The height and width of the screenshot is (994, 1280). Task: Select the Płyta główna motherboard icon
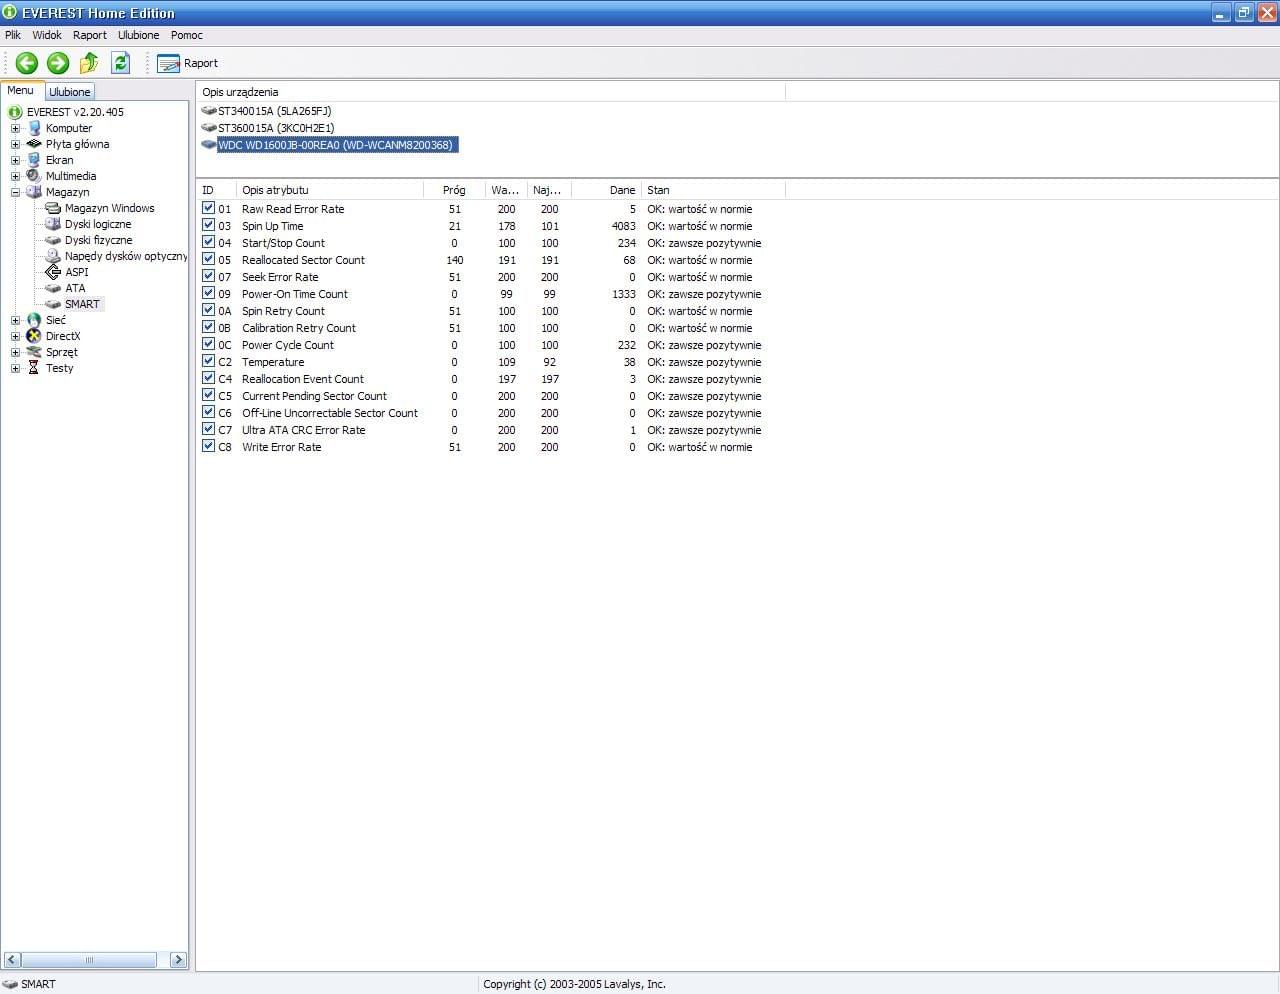[35, 144]
